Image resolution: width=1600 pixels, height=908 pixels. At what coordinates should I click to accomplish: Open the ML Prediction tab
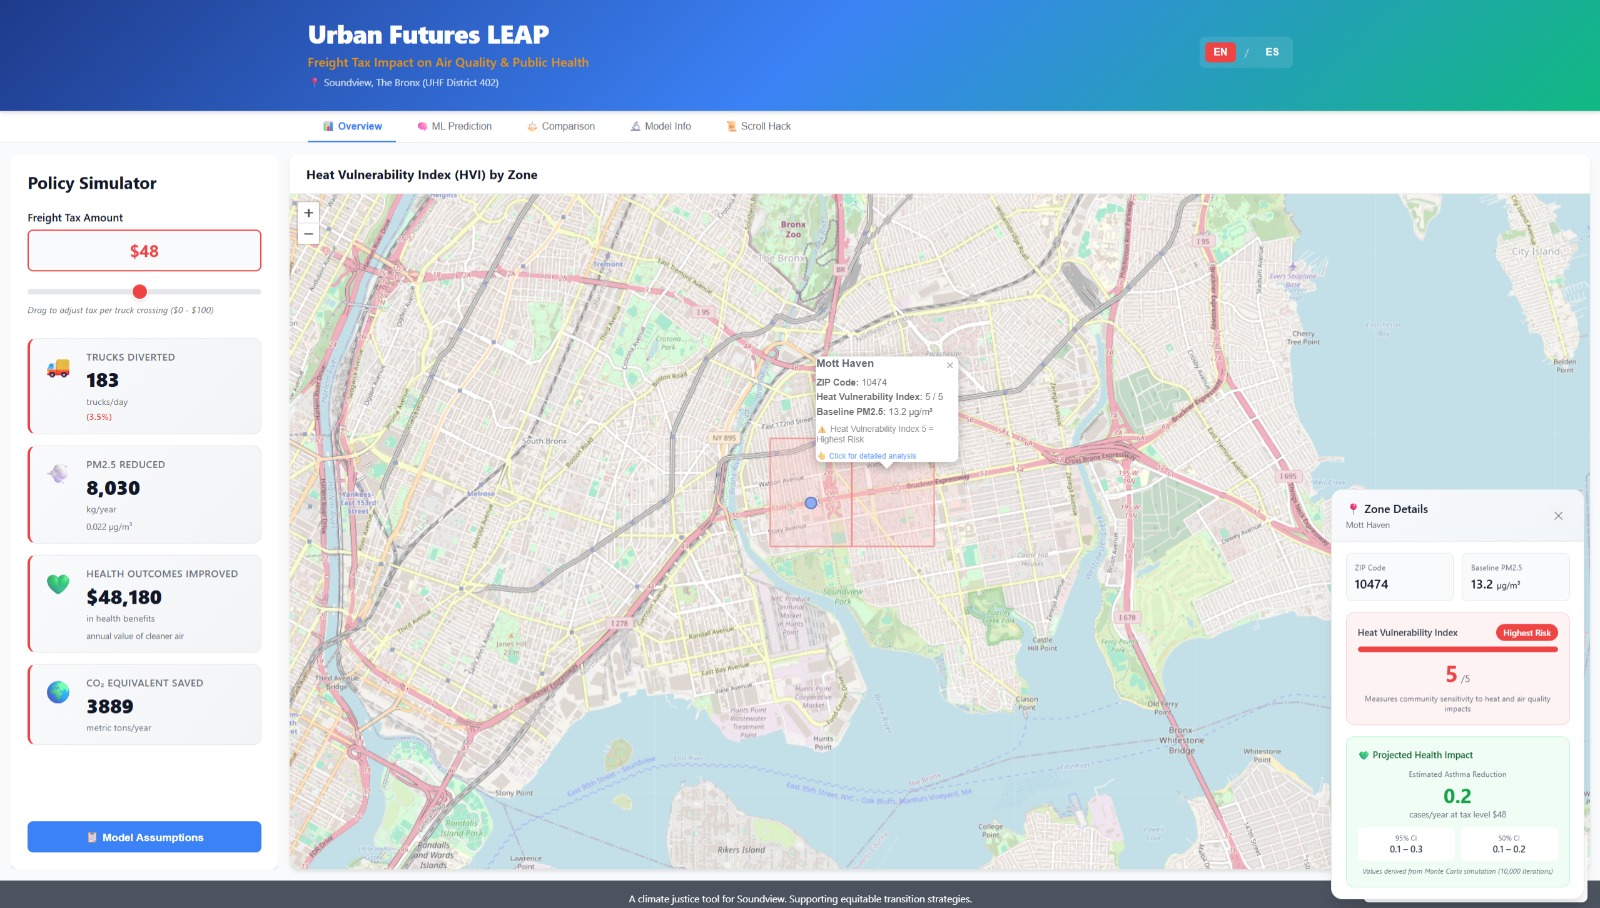[x=455, y=127]
